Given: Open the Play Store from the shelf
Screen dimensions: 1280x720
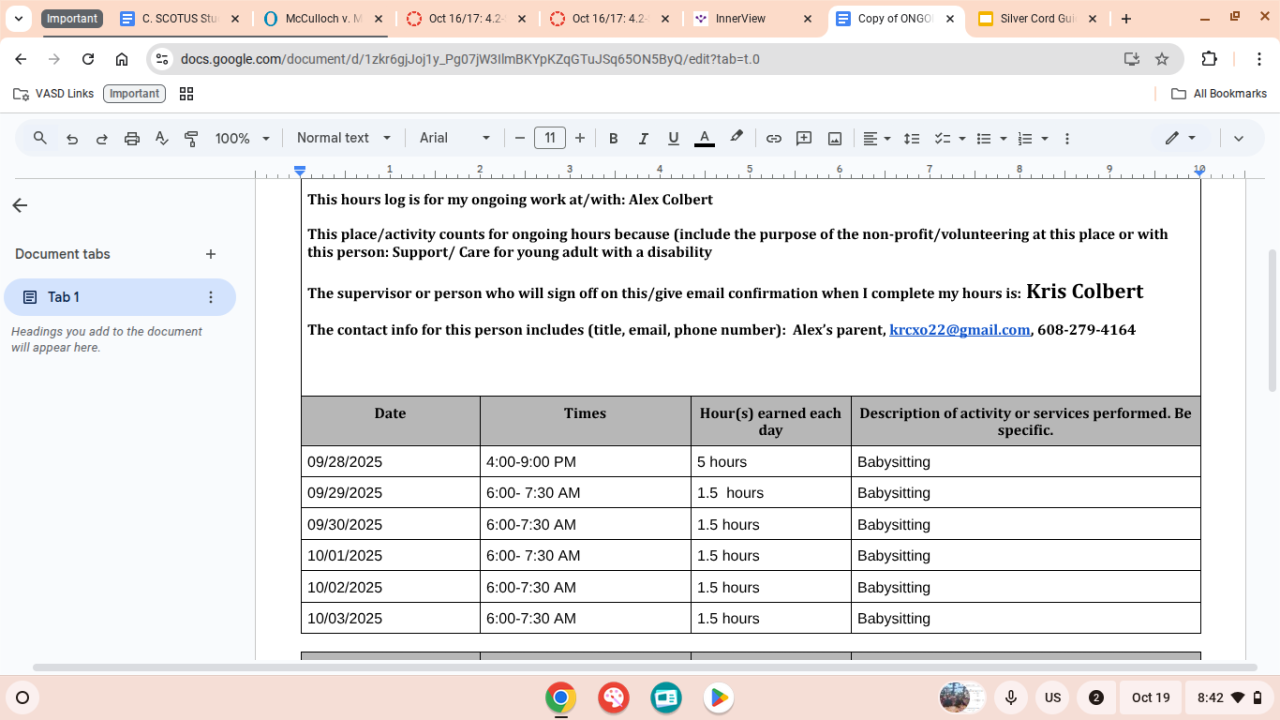Looking at the screenshot, I should 718,698.
